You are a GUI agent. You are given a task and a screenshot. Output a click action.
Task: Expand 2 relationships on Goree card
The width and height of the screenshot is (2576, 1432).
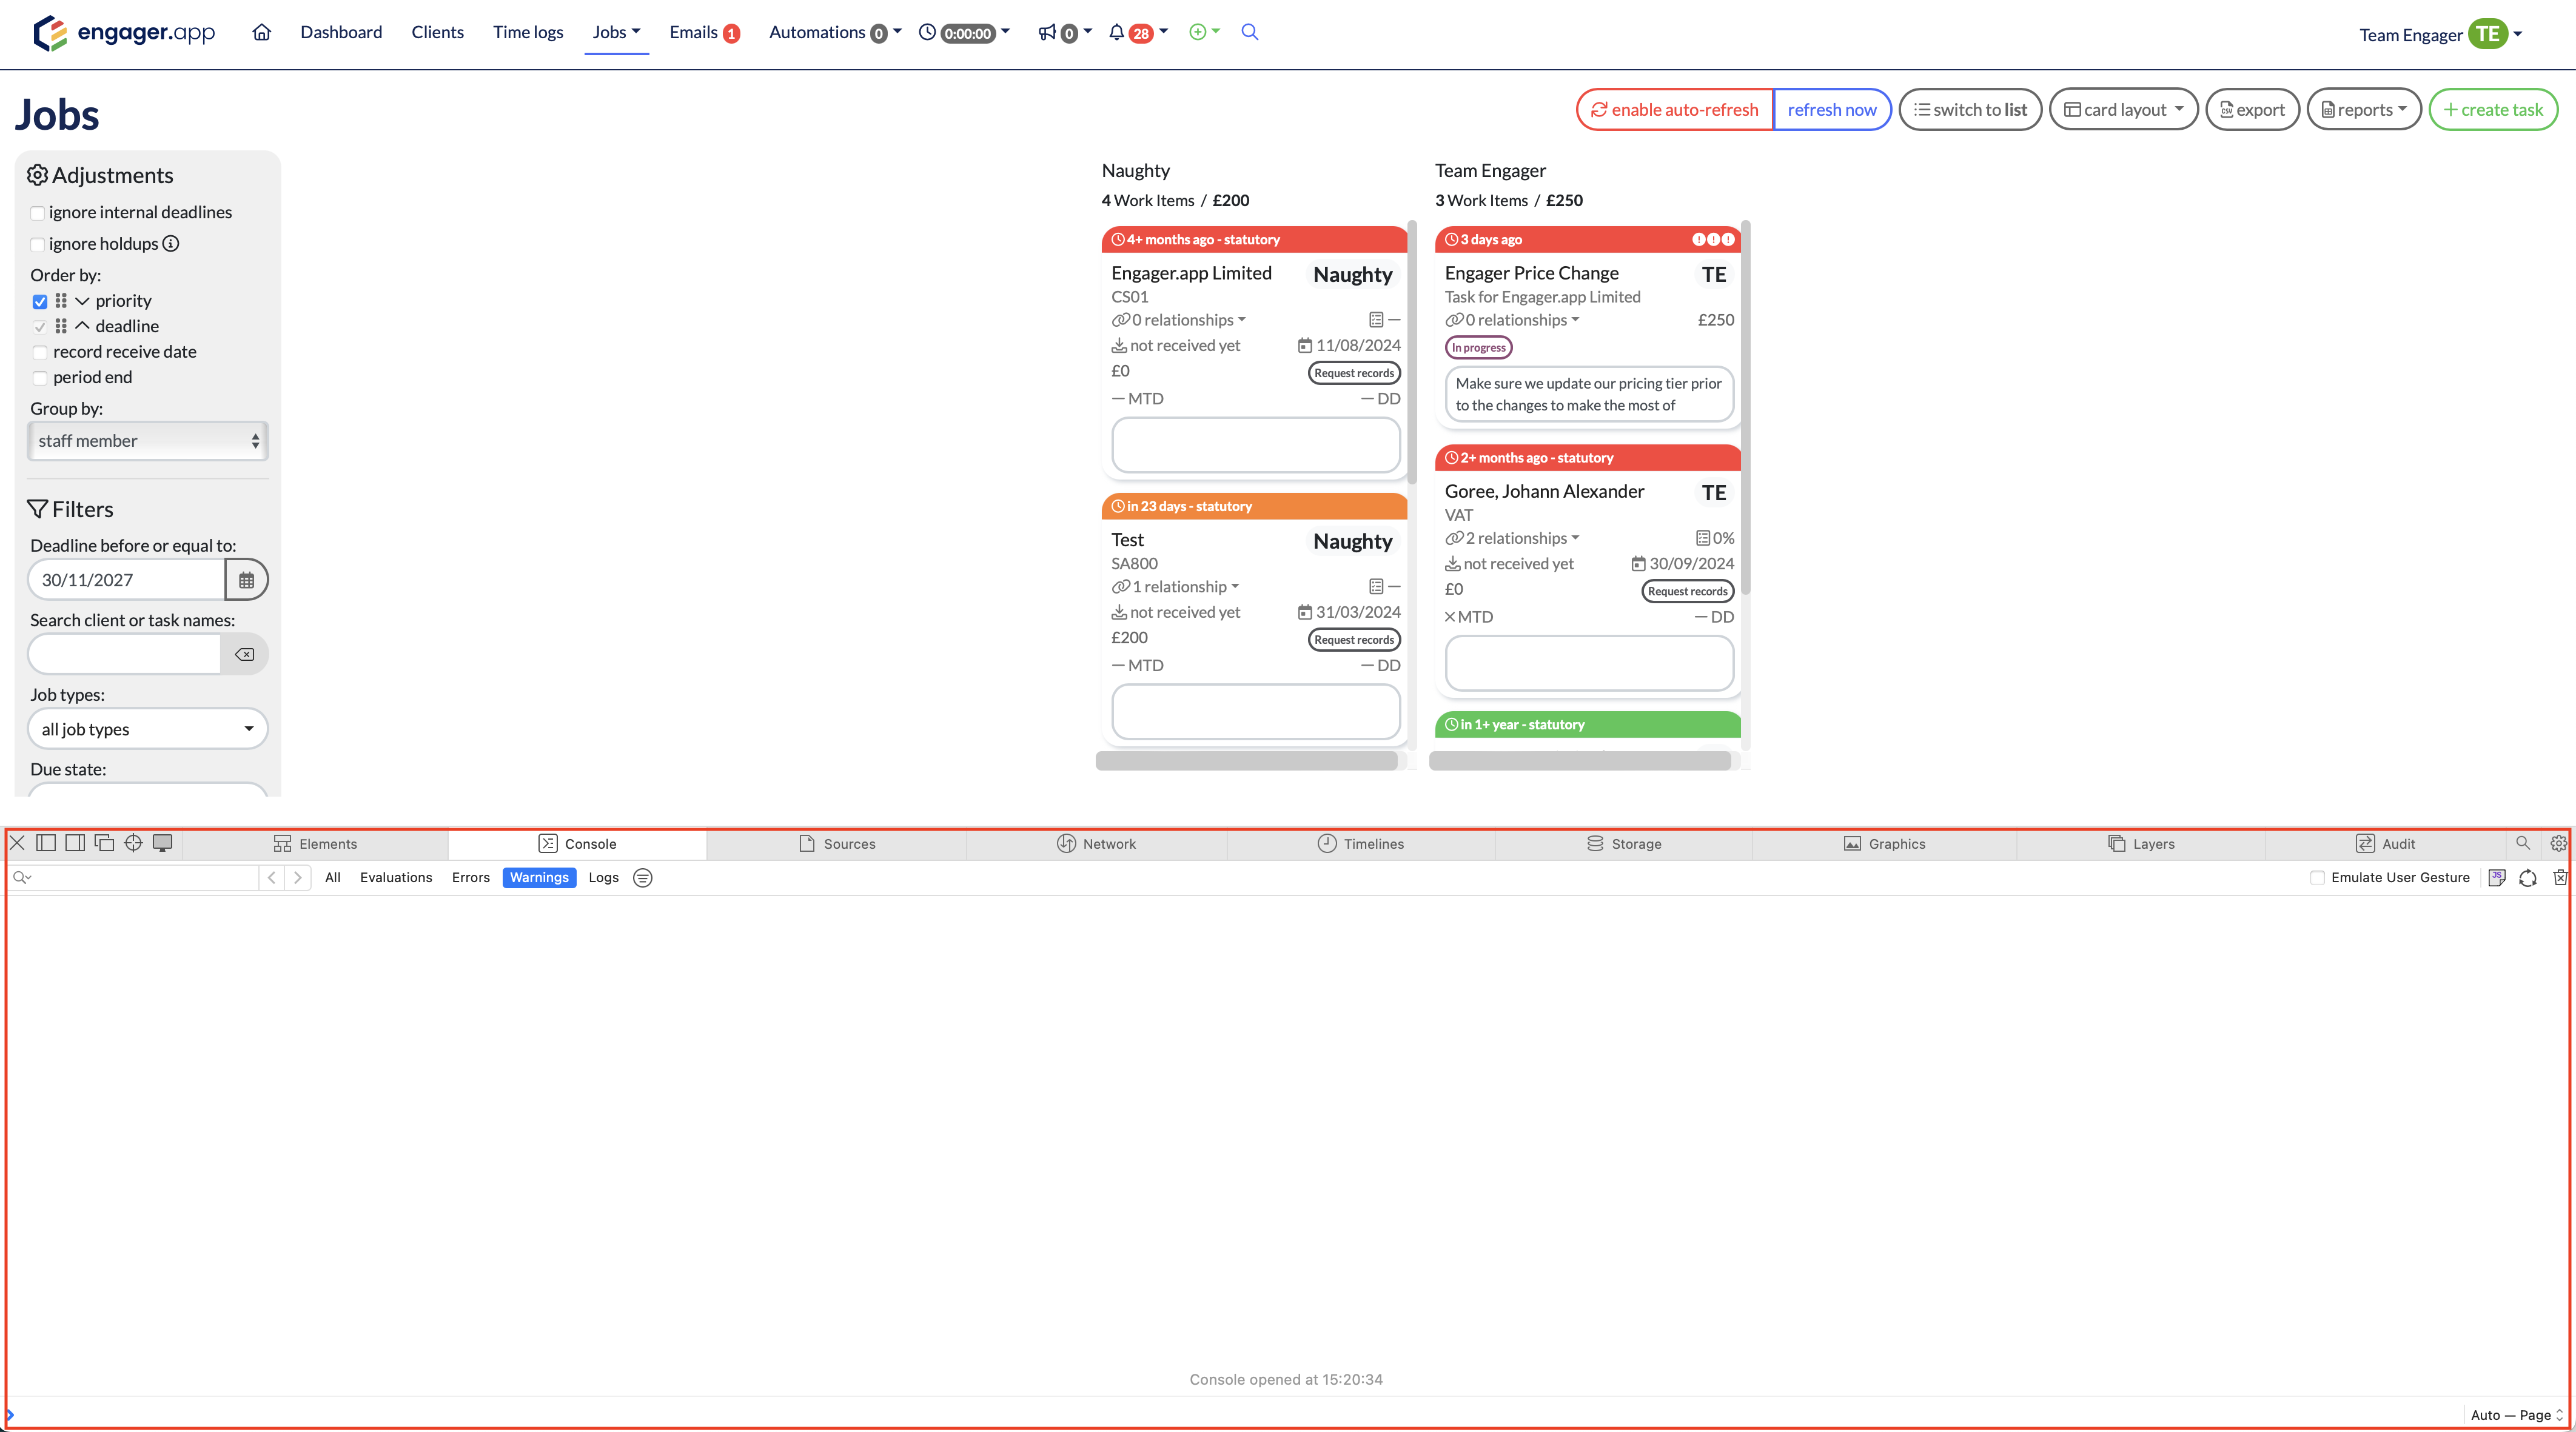[1512, 538]
